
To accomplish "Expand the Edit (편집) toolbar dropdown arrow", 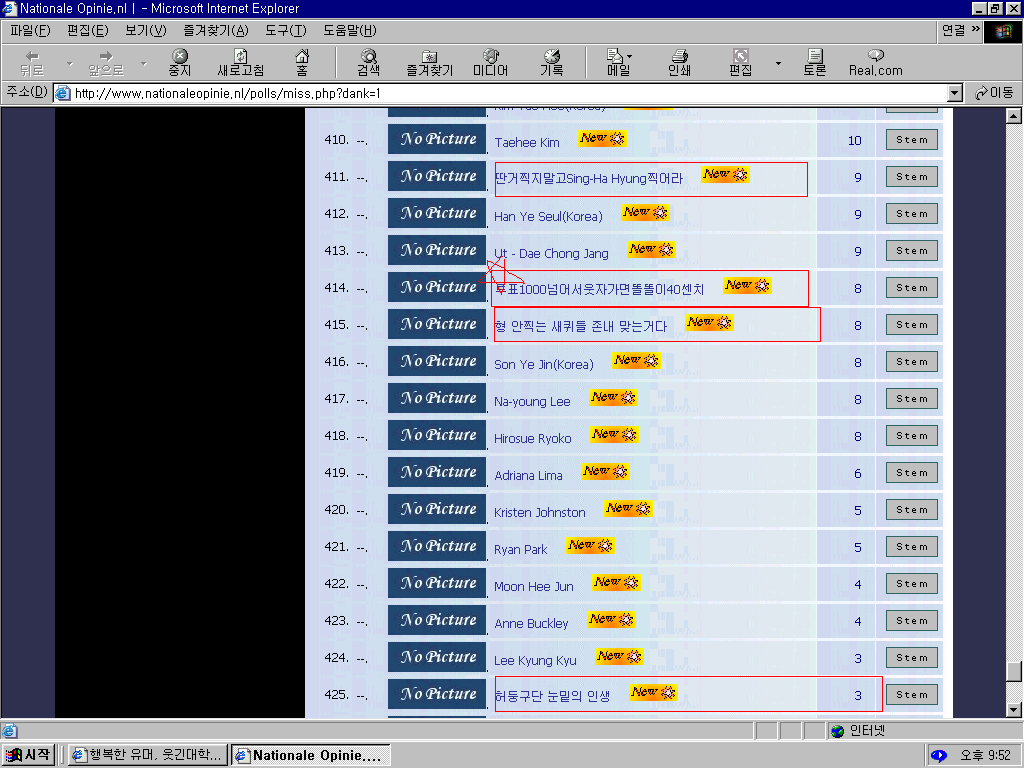I will click(778, 63).
